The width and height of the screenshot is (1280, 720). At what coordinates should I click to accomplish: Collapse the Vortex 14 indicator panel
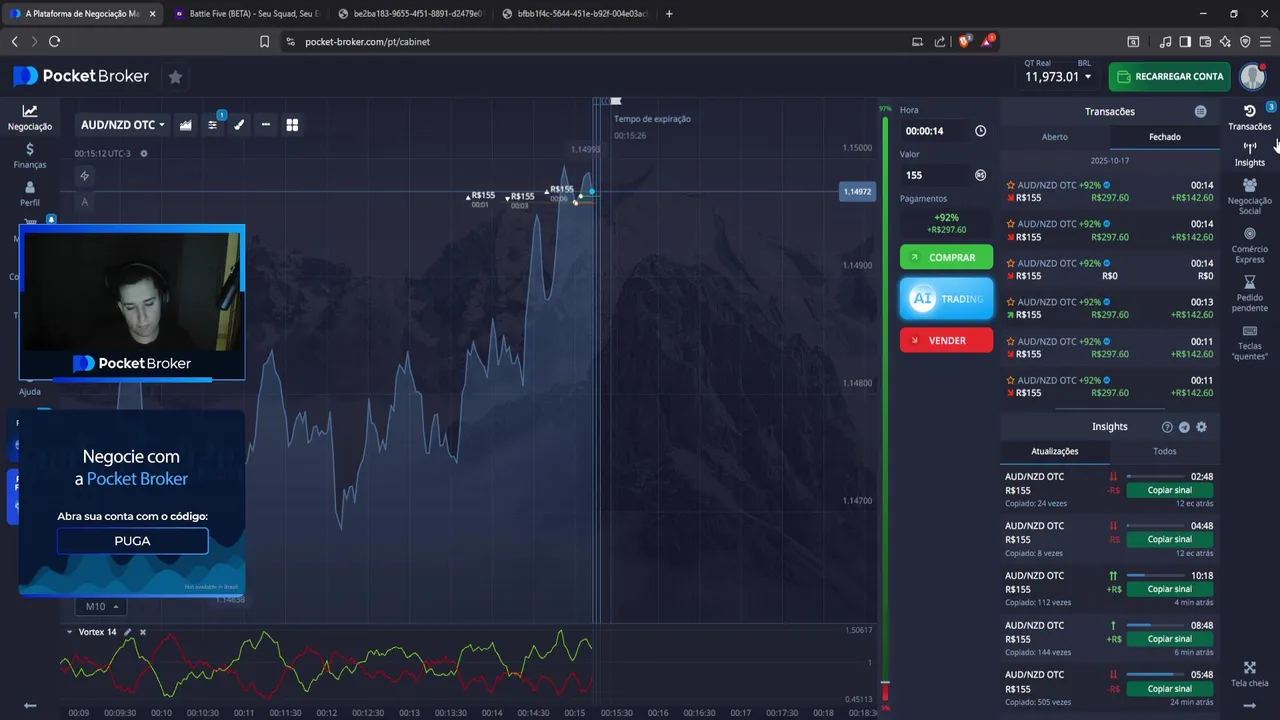click(69, 632)
